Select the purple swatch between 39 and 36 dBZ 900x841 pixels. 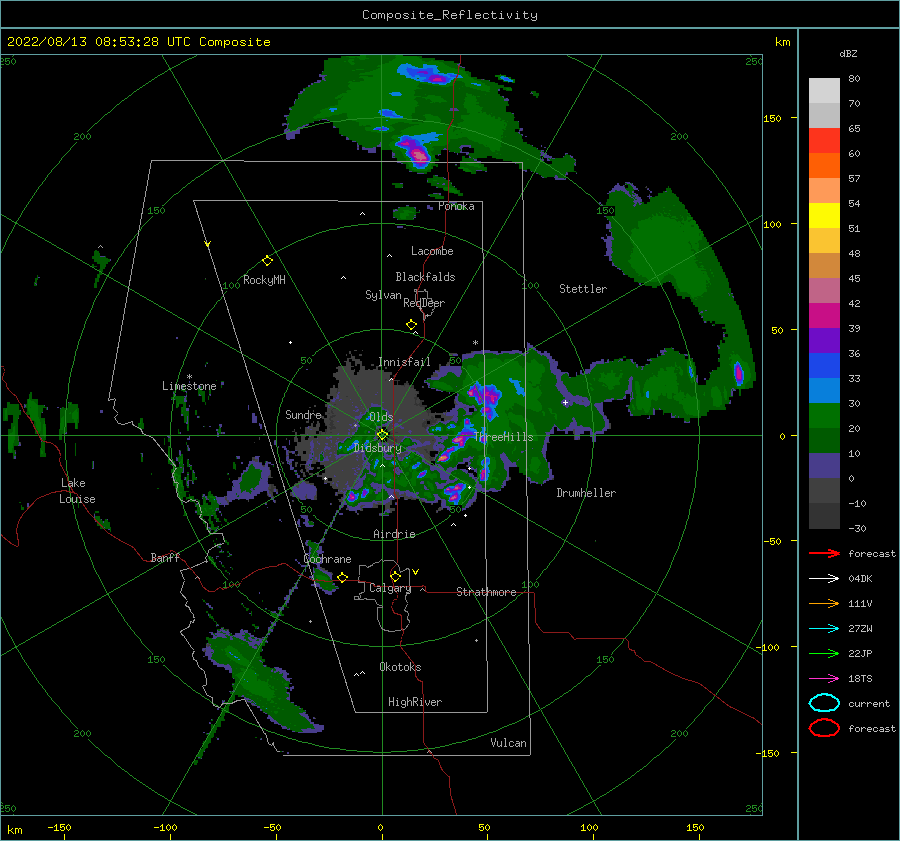point(824,341)
